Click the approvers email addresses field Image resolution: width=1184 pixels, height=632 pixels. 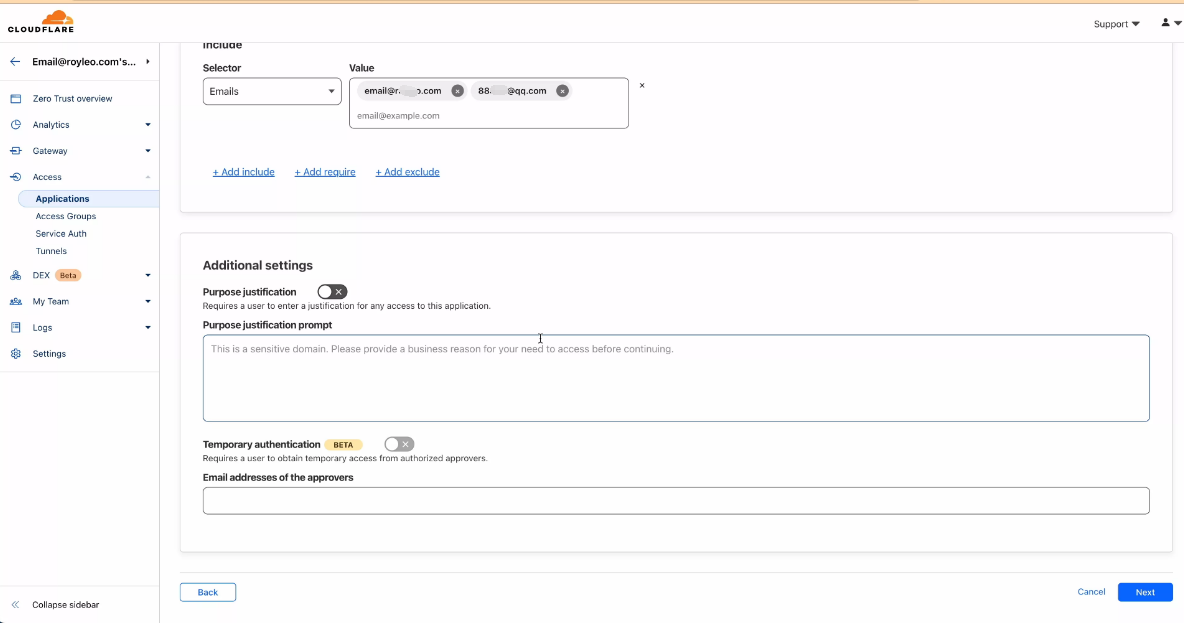(676, 501)
